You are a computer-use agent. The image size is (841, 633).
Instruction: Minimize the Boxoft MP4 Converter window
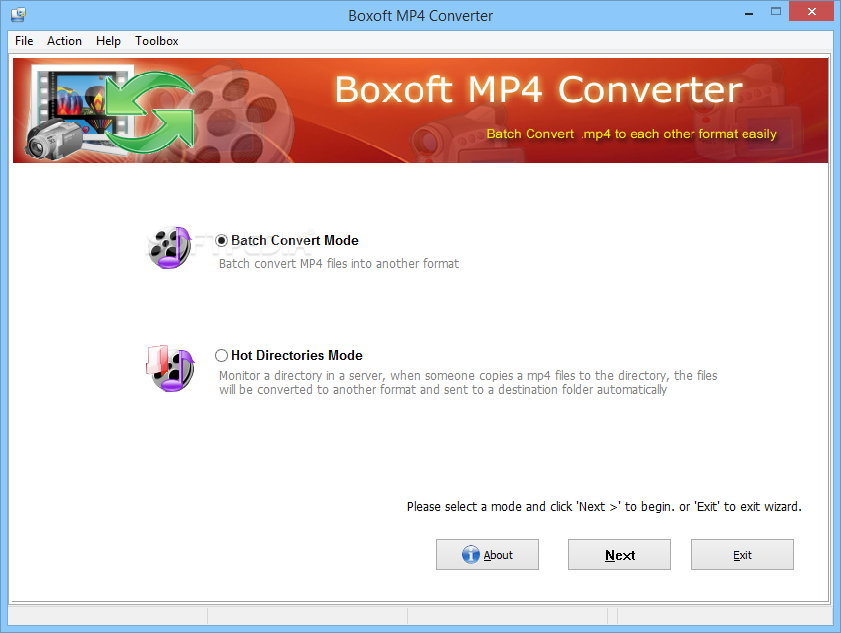point(749,12)
